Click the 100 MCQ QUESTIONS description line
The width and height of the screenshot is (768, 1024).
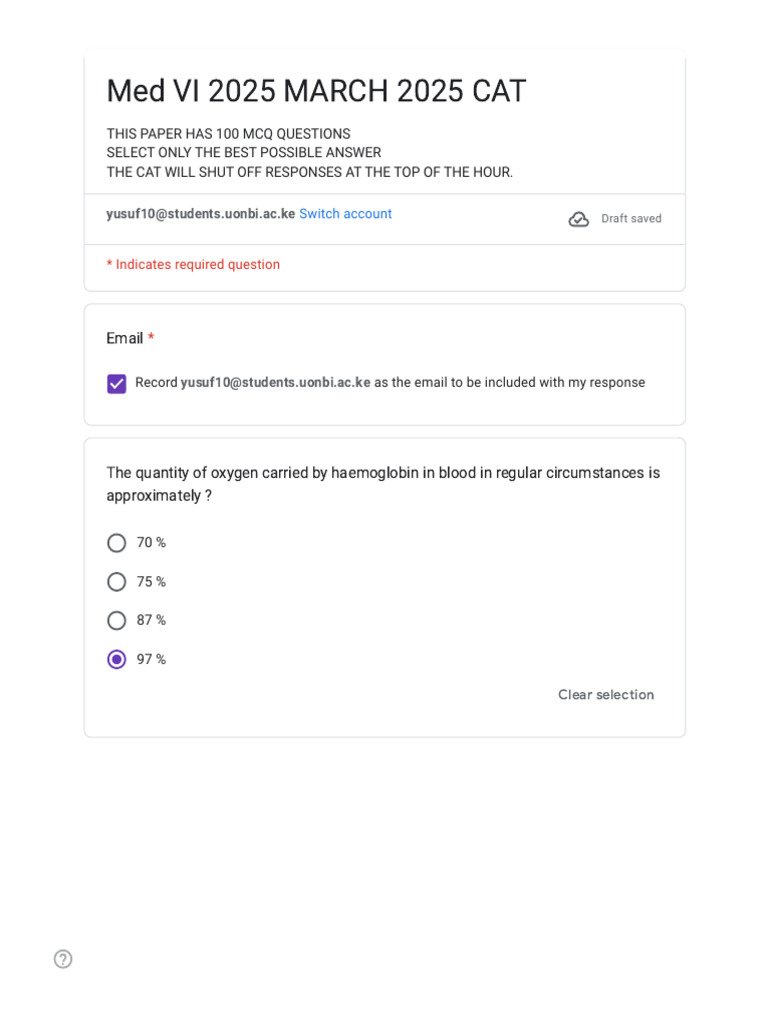[228, 134]
